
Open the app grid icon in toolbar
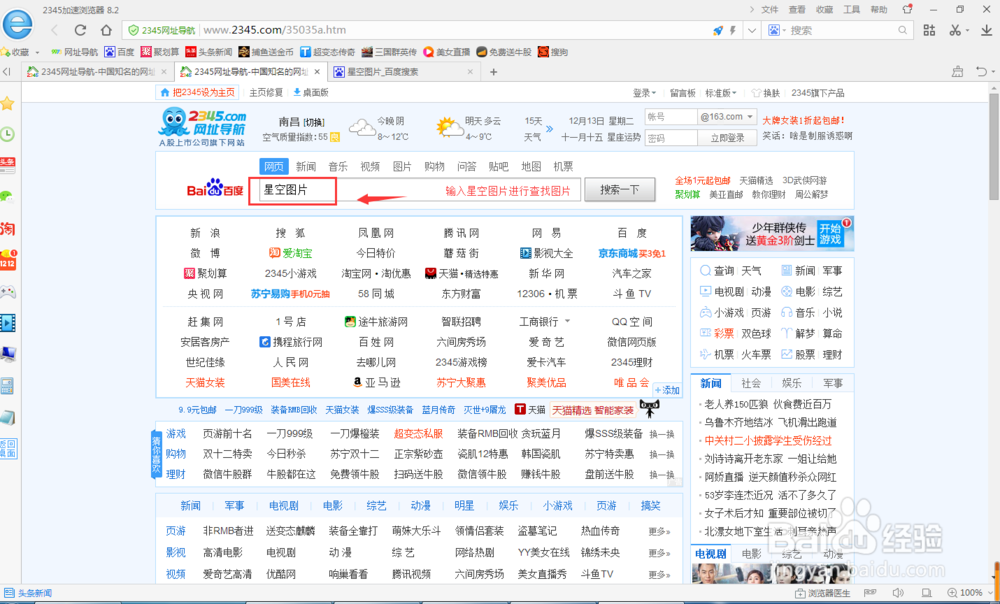coord(929,30)
